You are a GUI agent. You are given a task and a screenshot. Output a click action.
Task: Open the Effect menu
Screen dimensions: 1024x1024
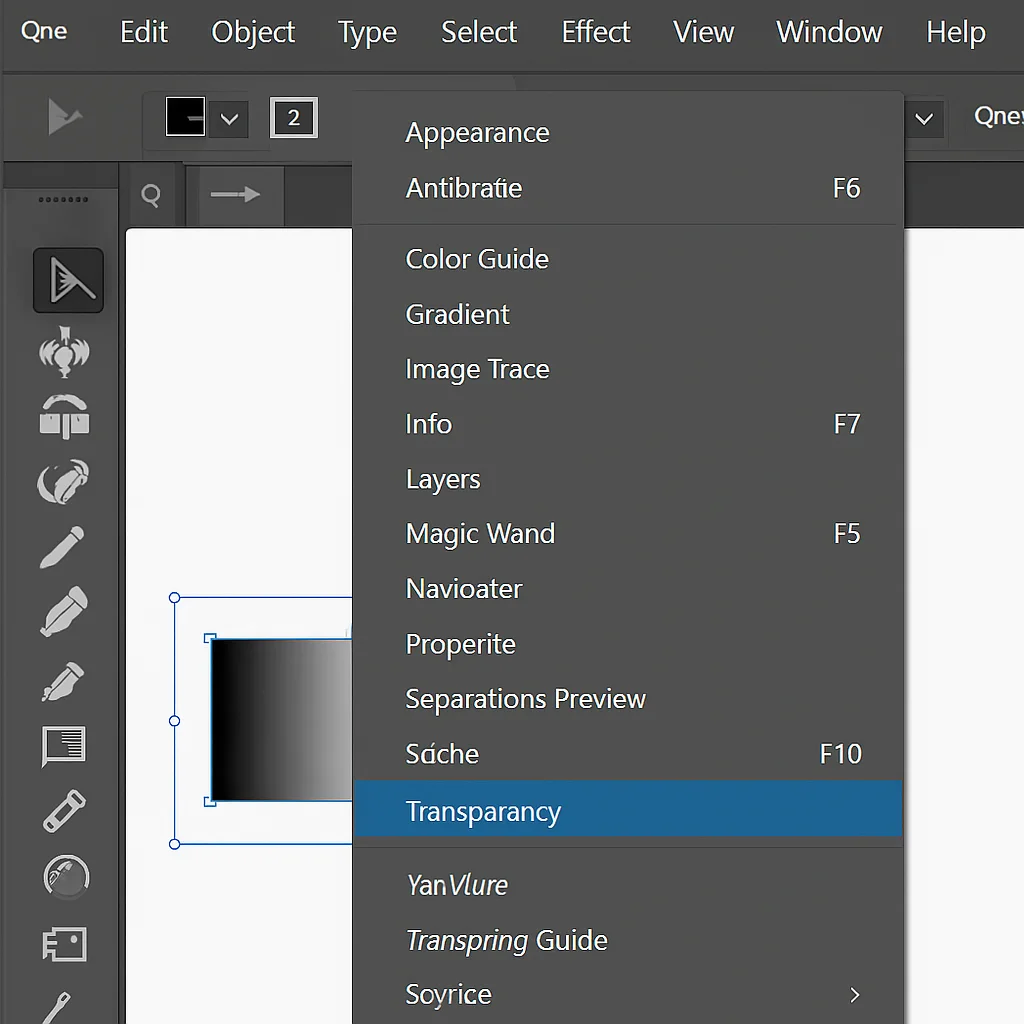point(596,31)
